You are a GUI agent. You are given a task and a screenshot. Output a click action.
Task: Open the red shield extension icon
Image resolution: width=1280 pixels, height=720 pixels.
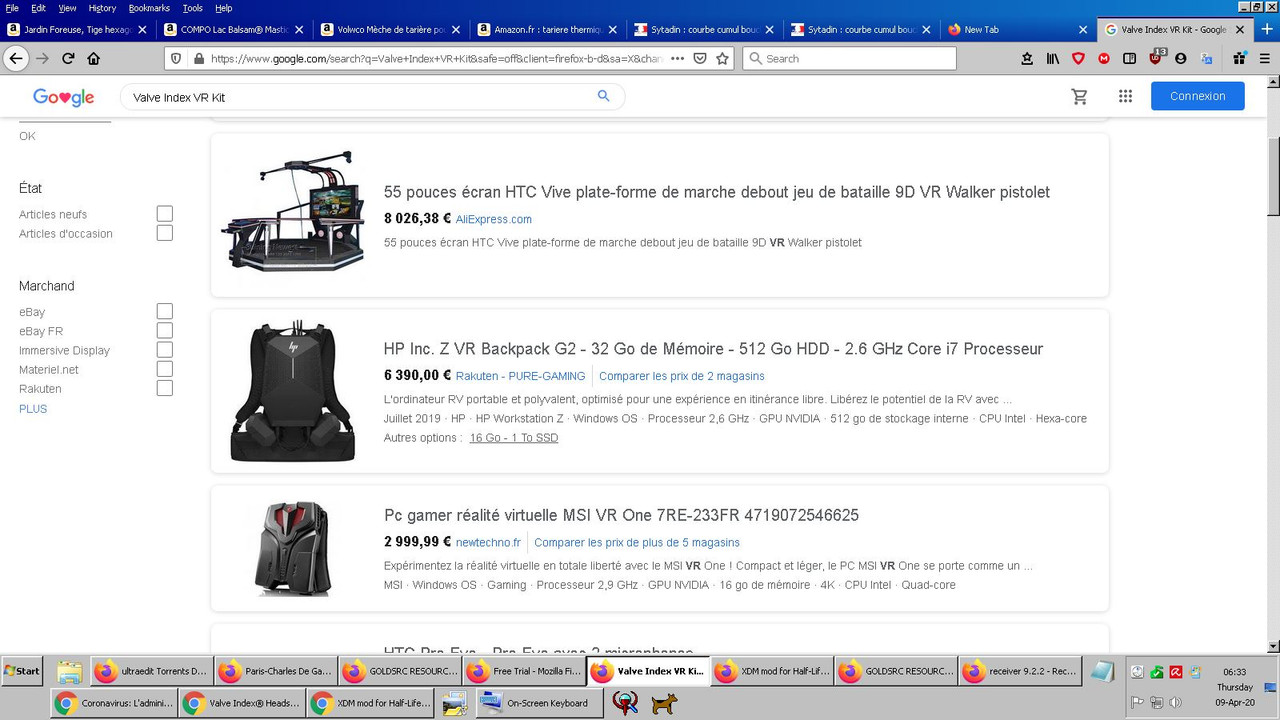pos(1078,59)
